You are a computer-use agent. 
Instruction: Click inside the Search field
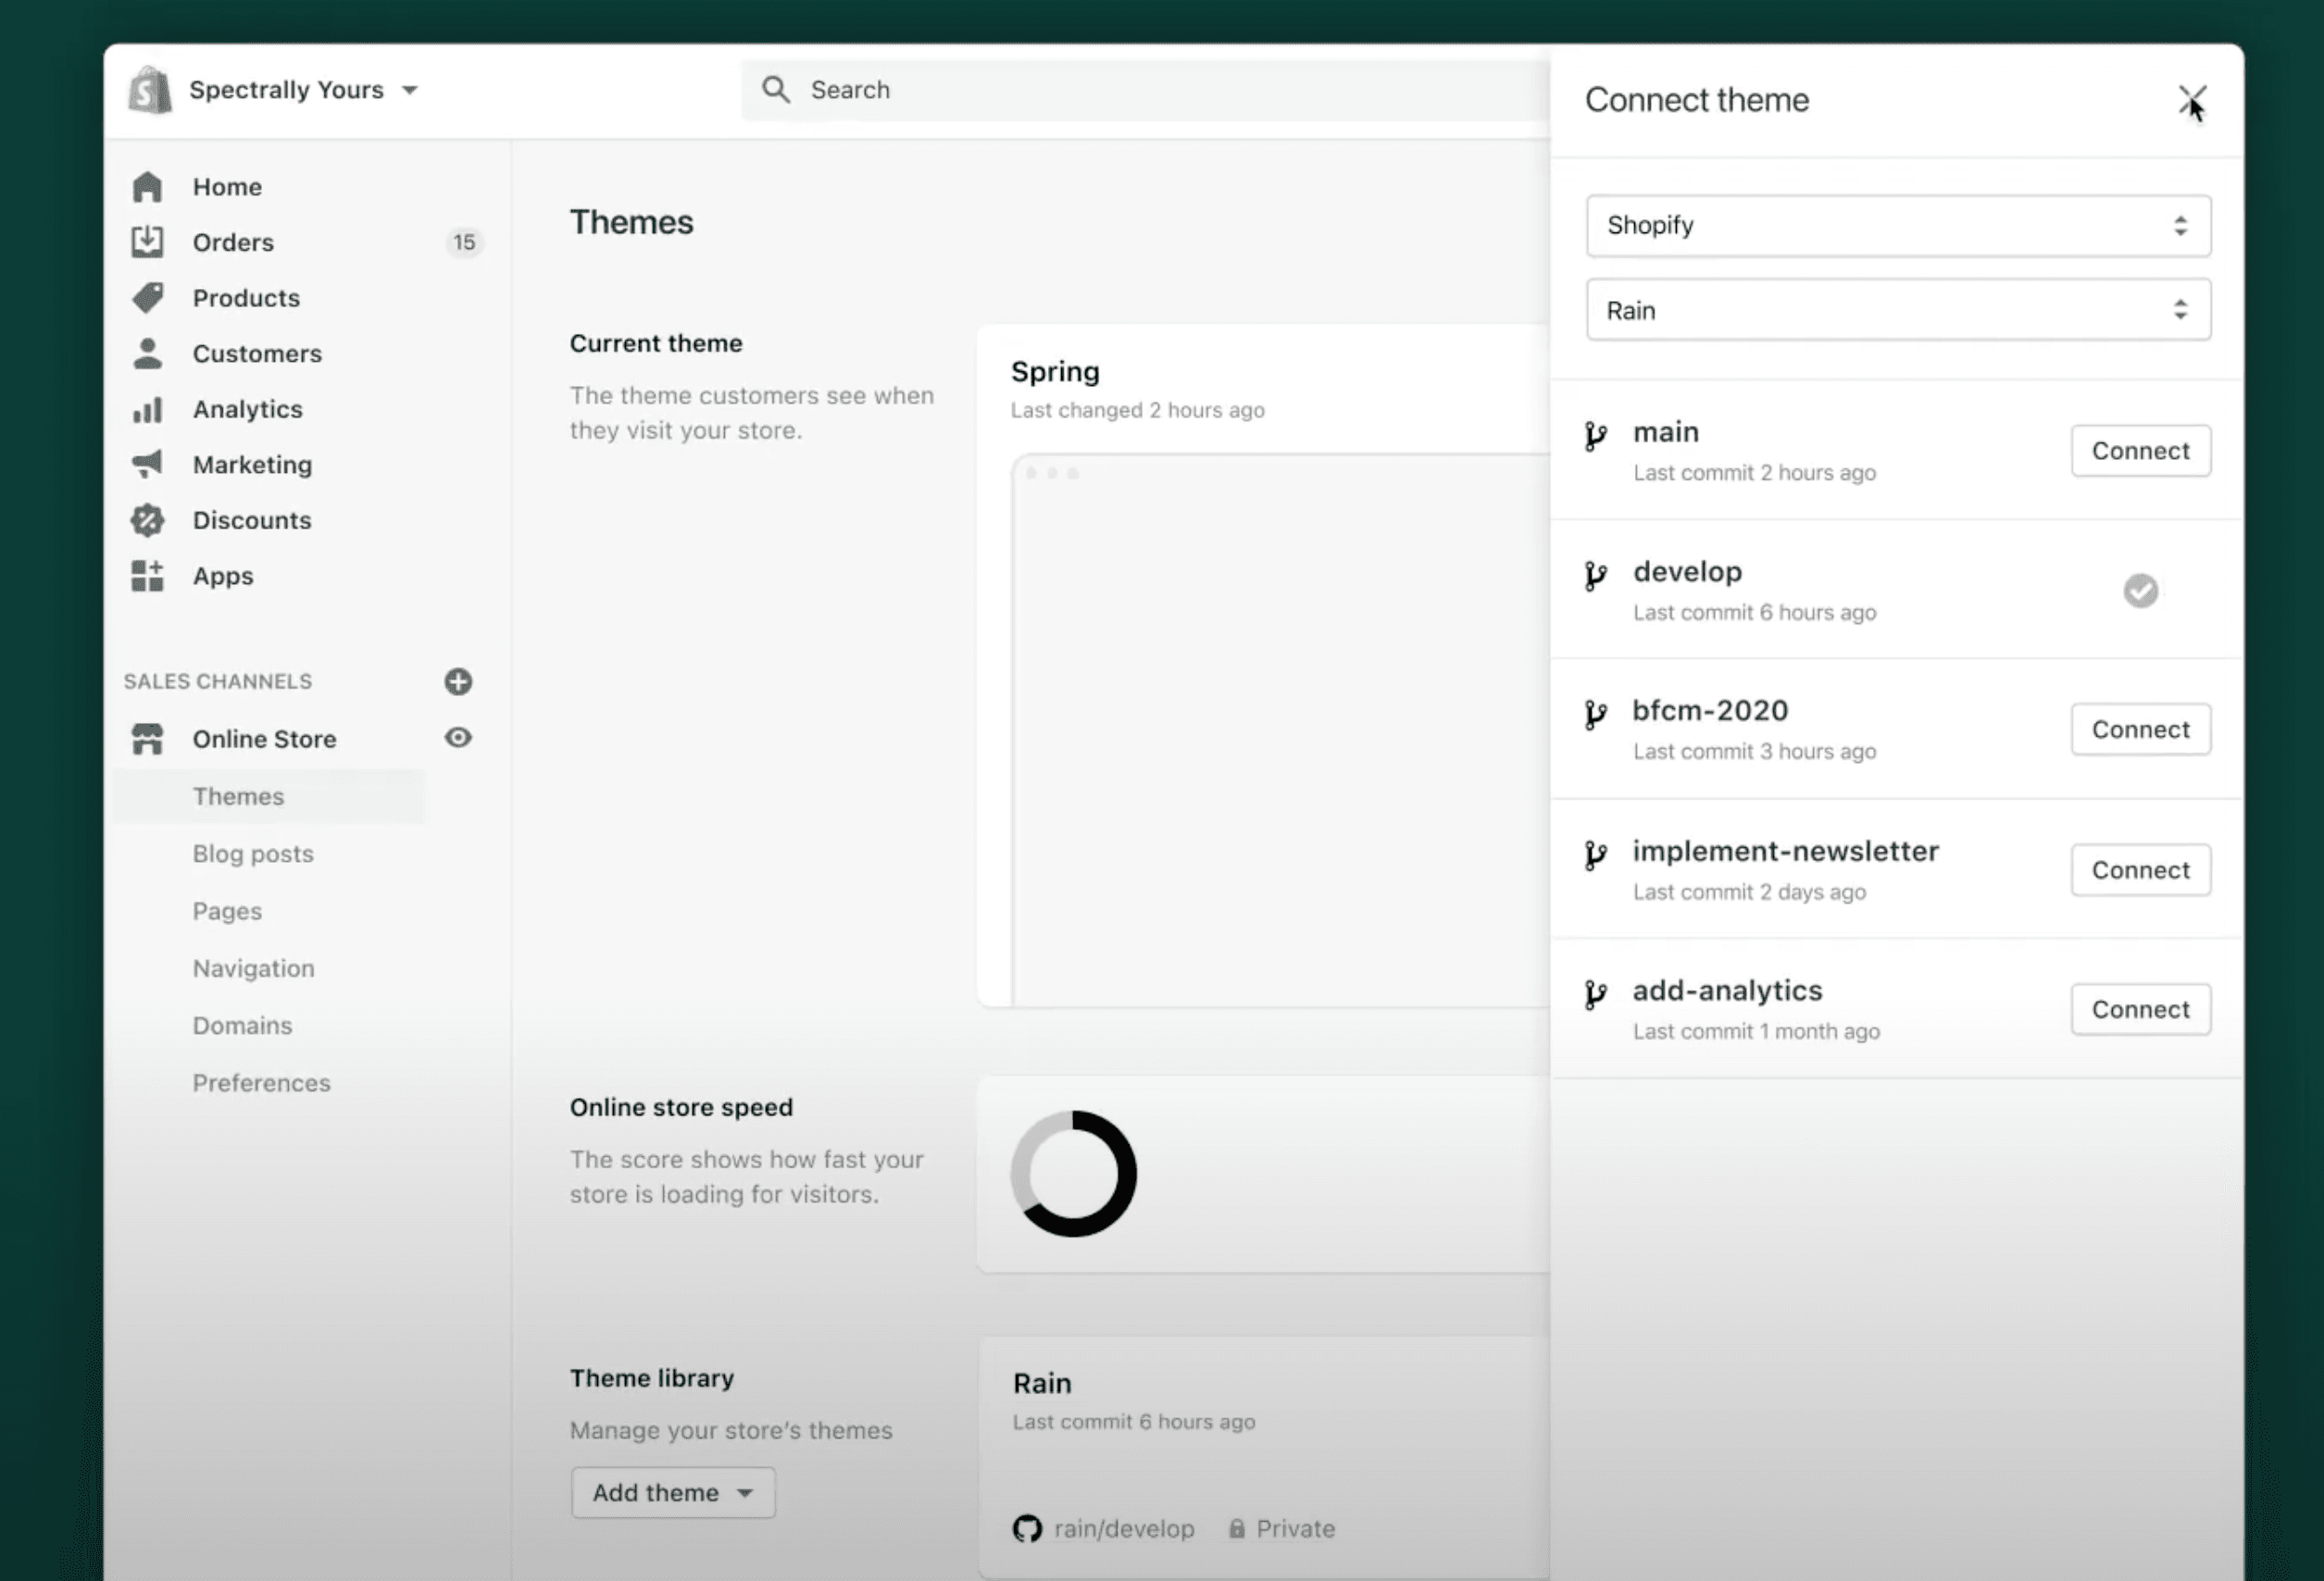pyautogui.click(x=1100, y=89)
